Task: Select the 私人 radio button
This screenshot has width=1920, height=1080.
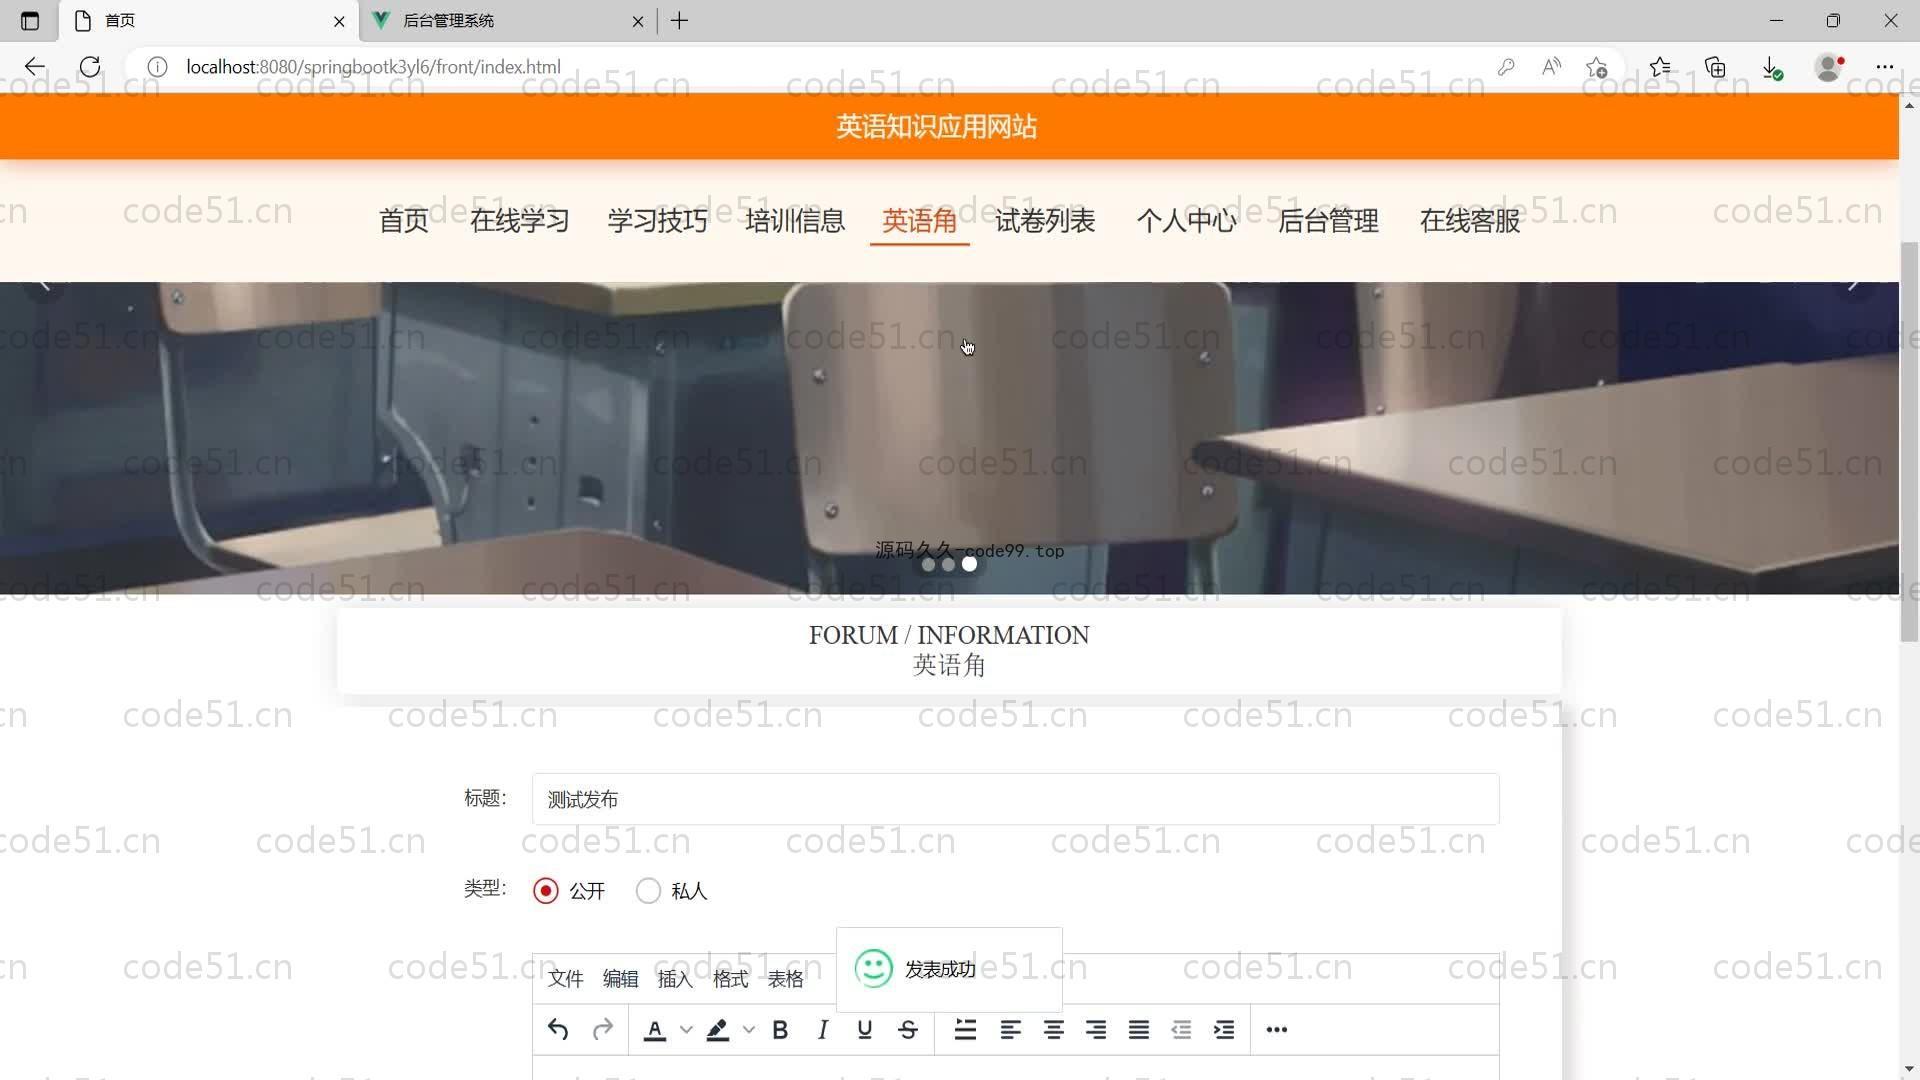Action: tap(648, 891)
